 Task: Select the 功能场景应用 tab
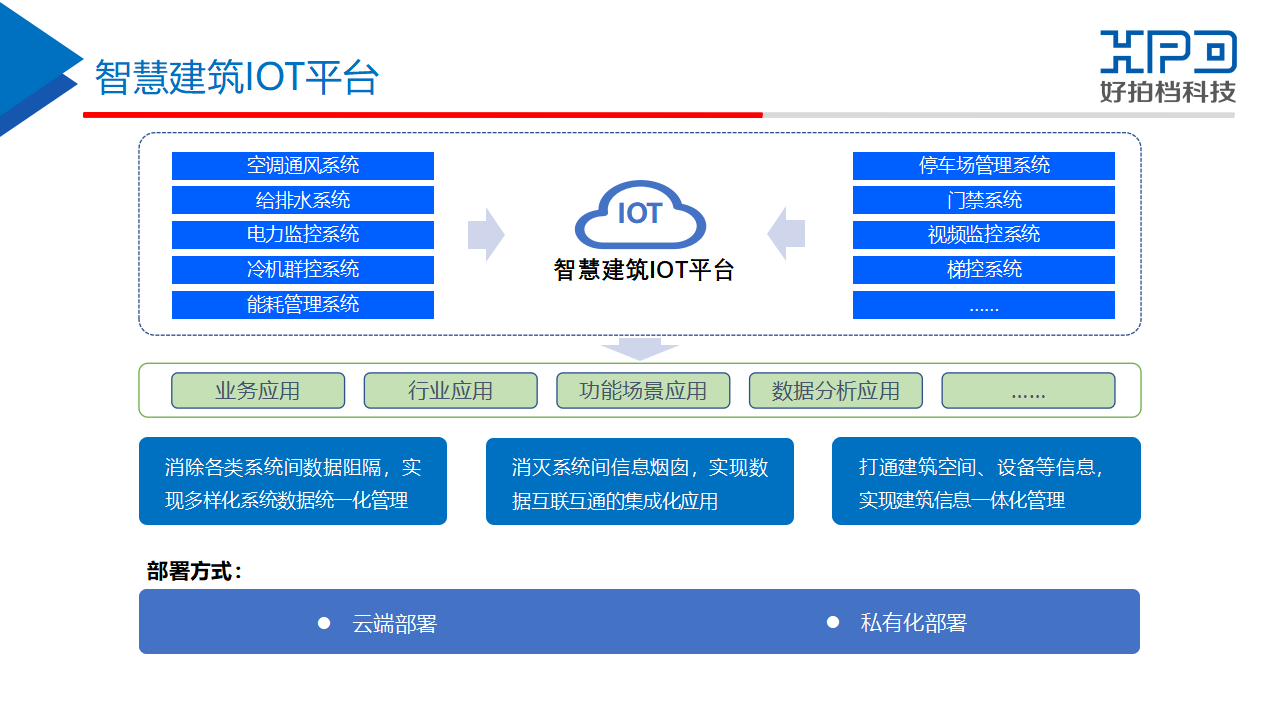point(643,391)
